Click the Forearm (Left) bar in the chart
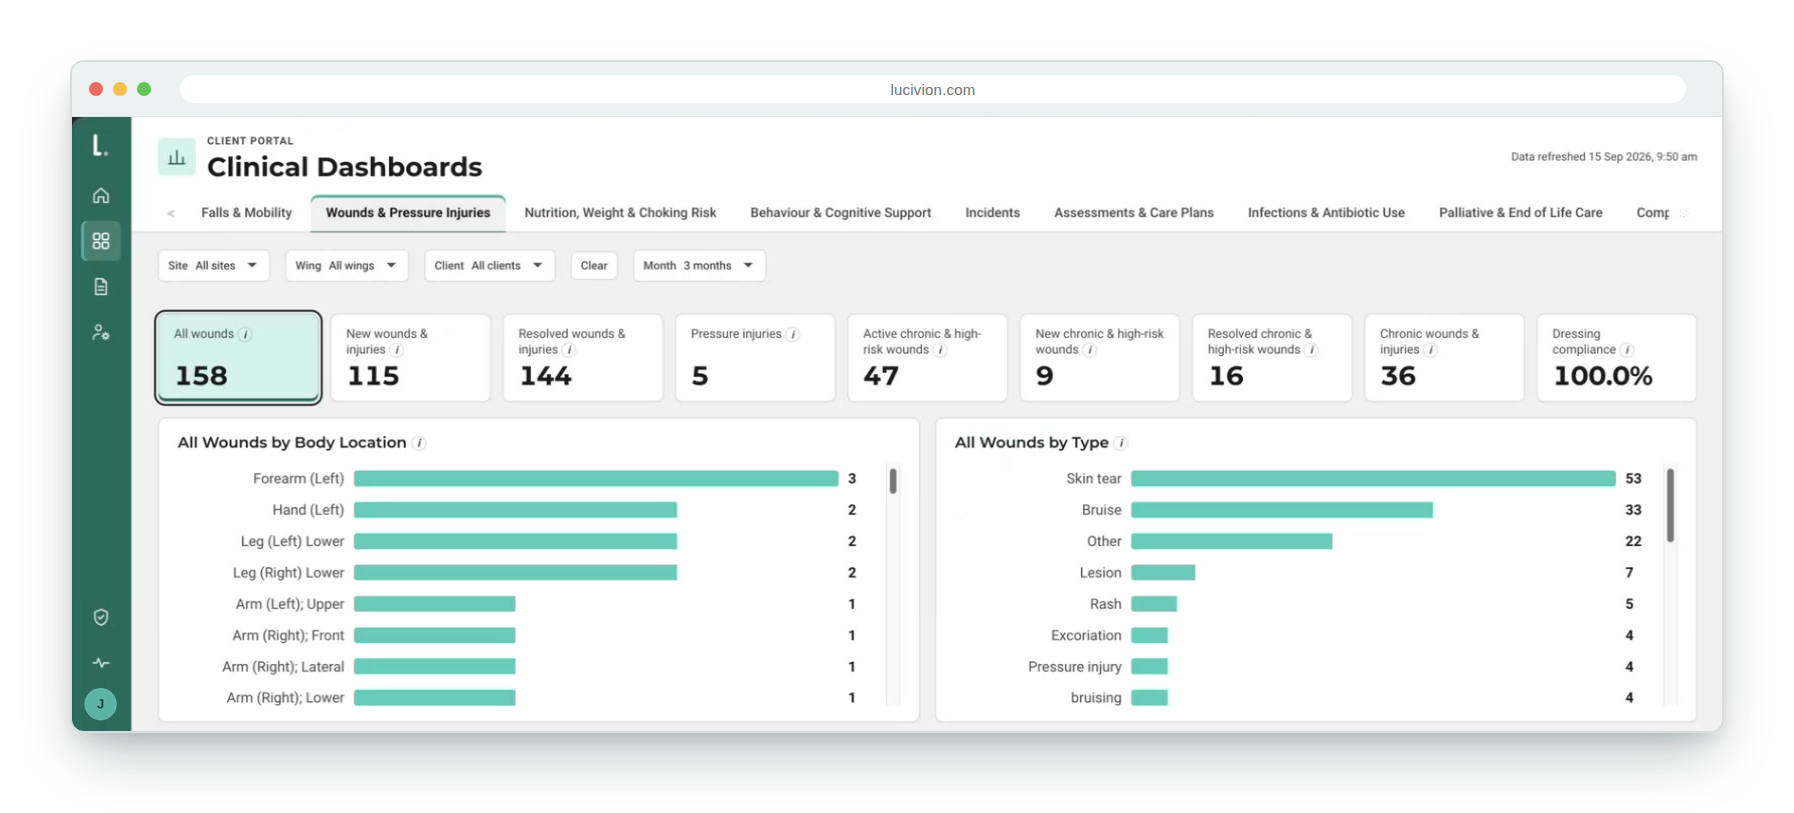Viewport: 1794px width, 813px height. 596,479
